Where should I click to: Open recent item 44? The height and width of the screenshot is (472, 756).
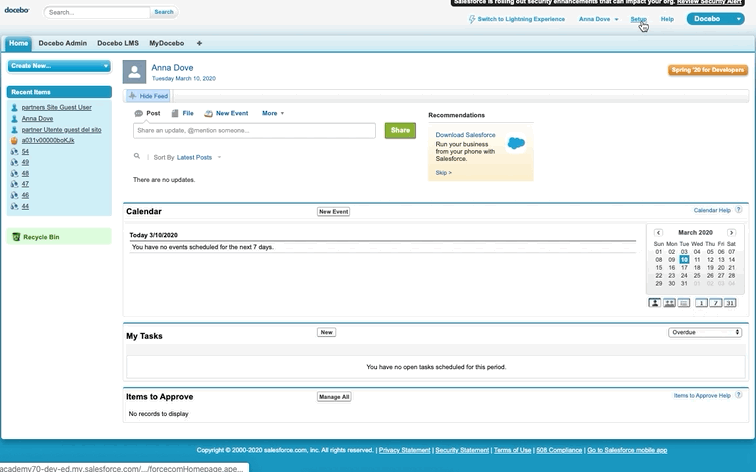(25, 206)
